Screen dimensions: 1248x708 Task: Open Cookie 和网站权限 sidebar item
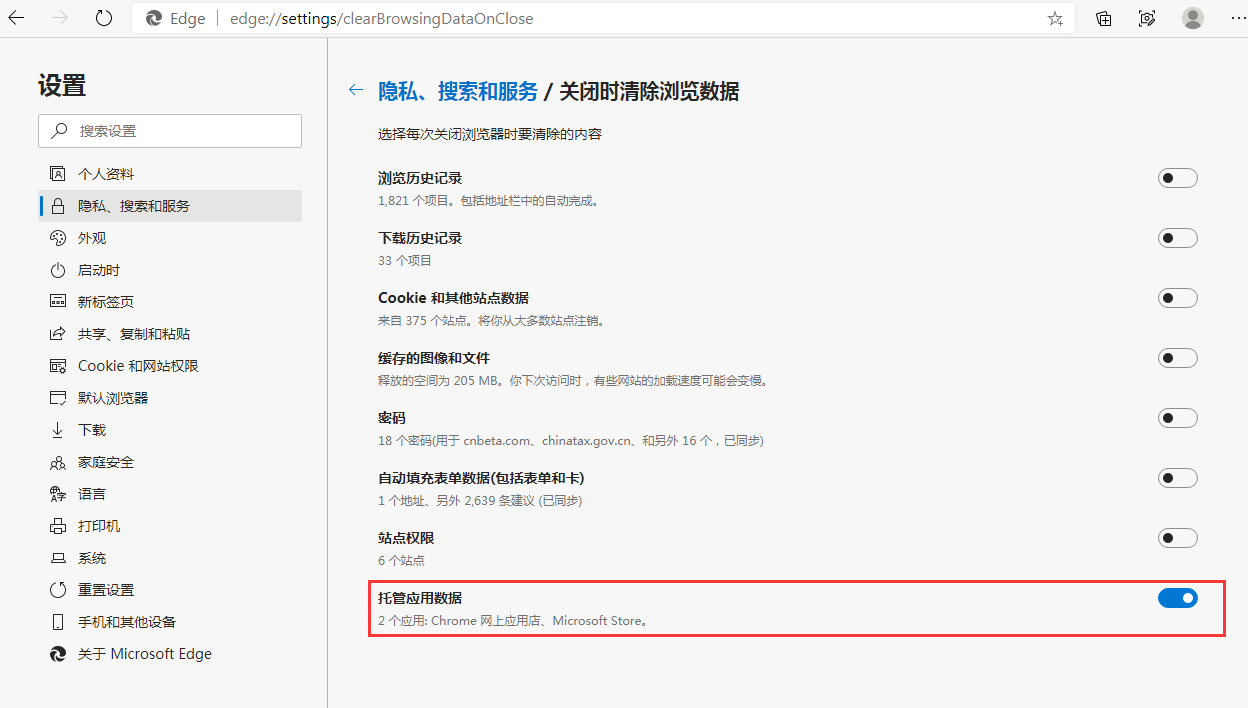click(138, 366)
